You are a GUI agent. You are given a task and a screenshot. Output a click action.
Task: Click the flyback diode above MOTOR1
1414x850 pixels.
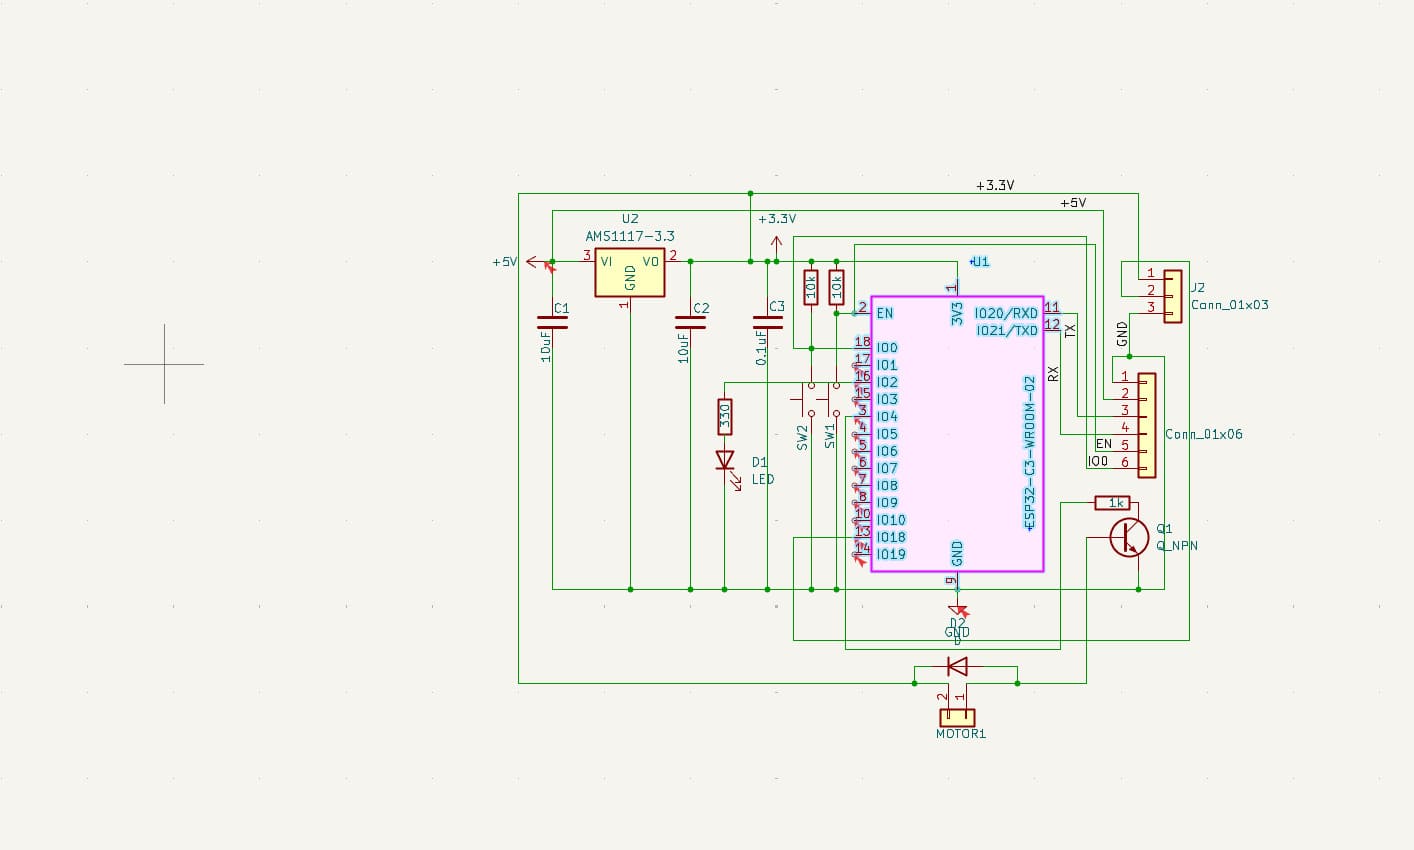(956, 666)
